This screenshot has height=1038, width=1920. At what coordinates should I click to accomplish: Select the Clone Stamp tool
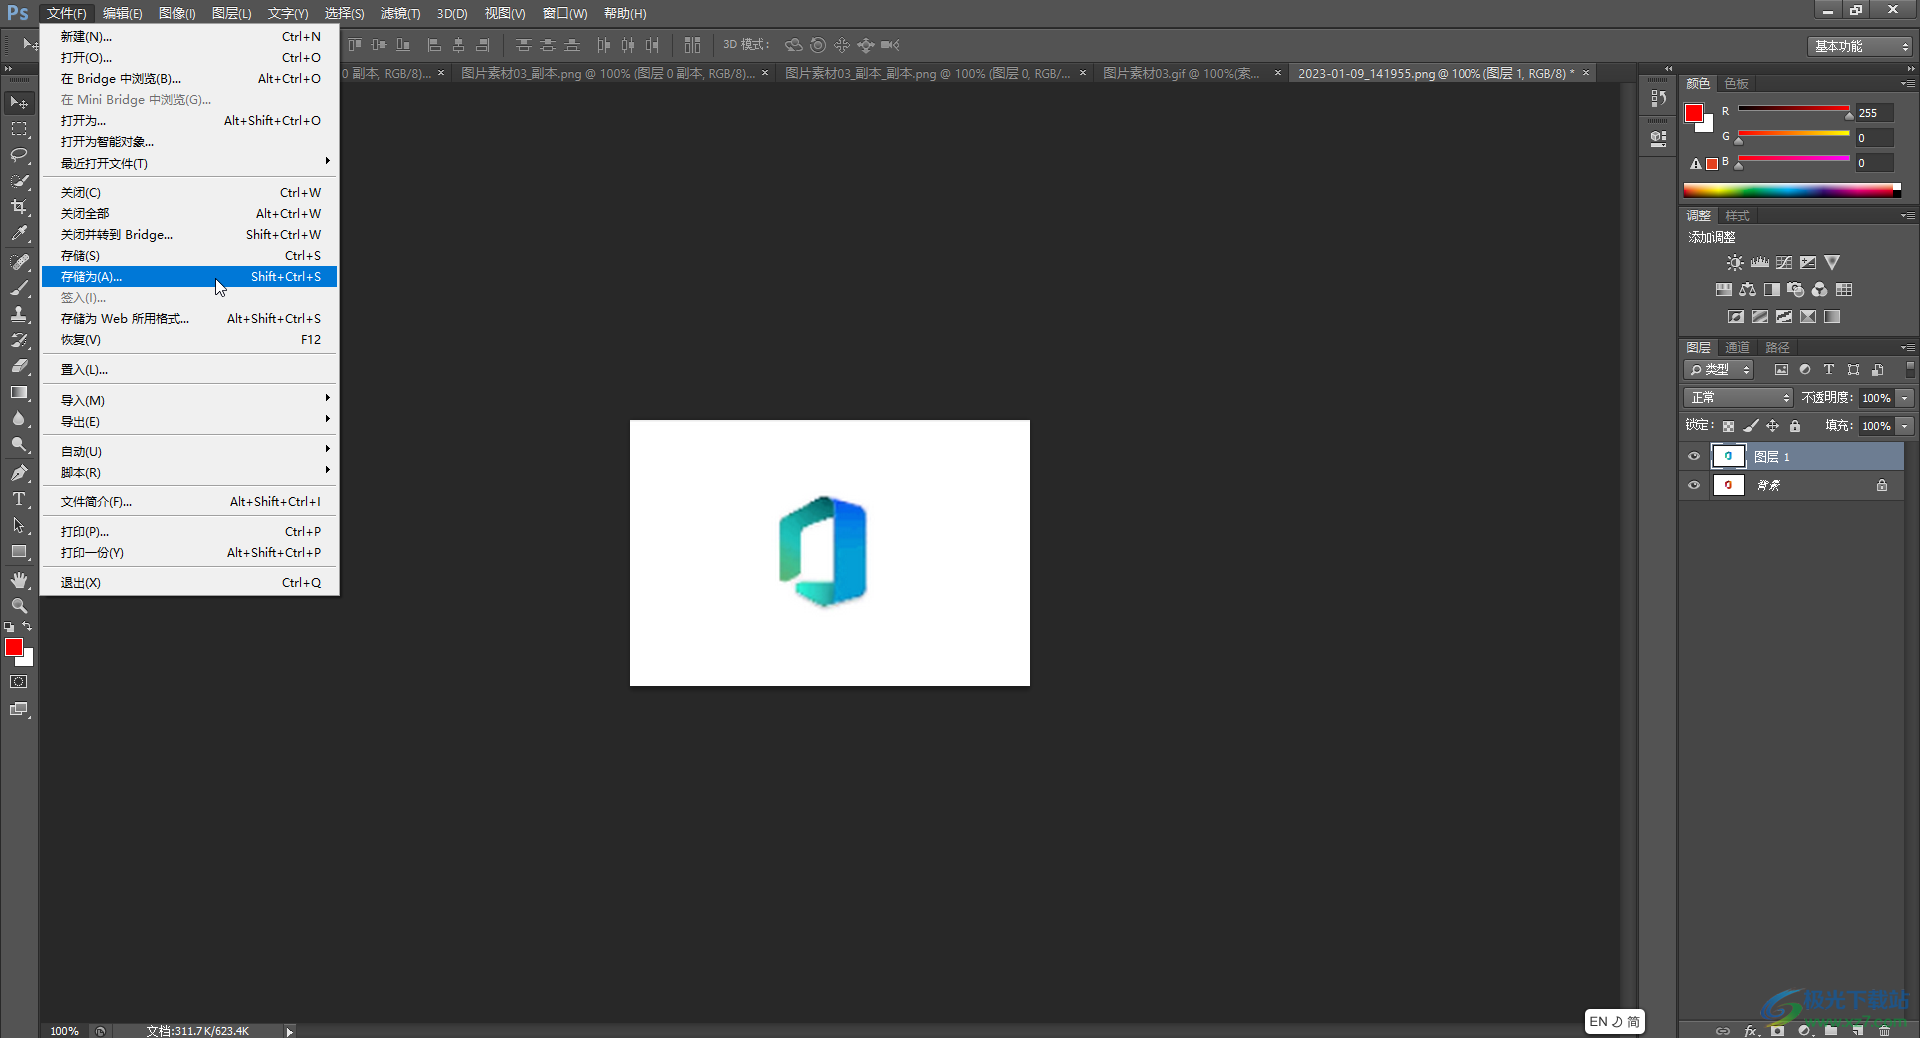19,314
